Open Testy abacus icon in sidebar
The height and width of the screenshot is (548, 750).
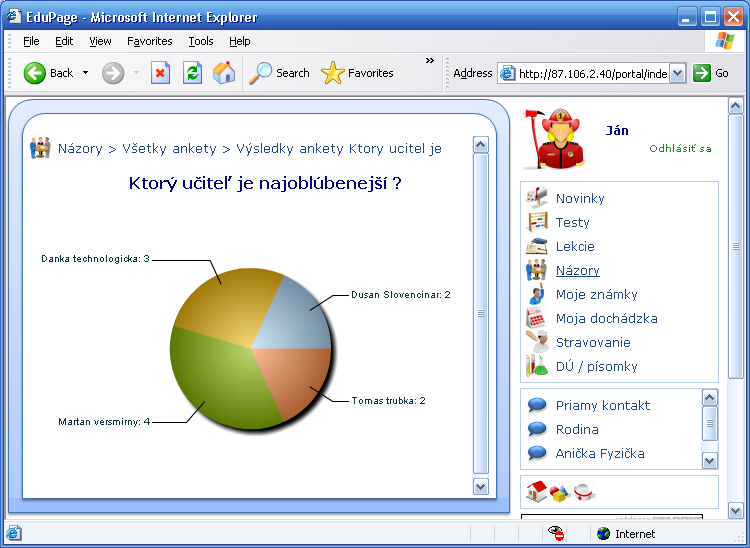(x=537, y=222)
